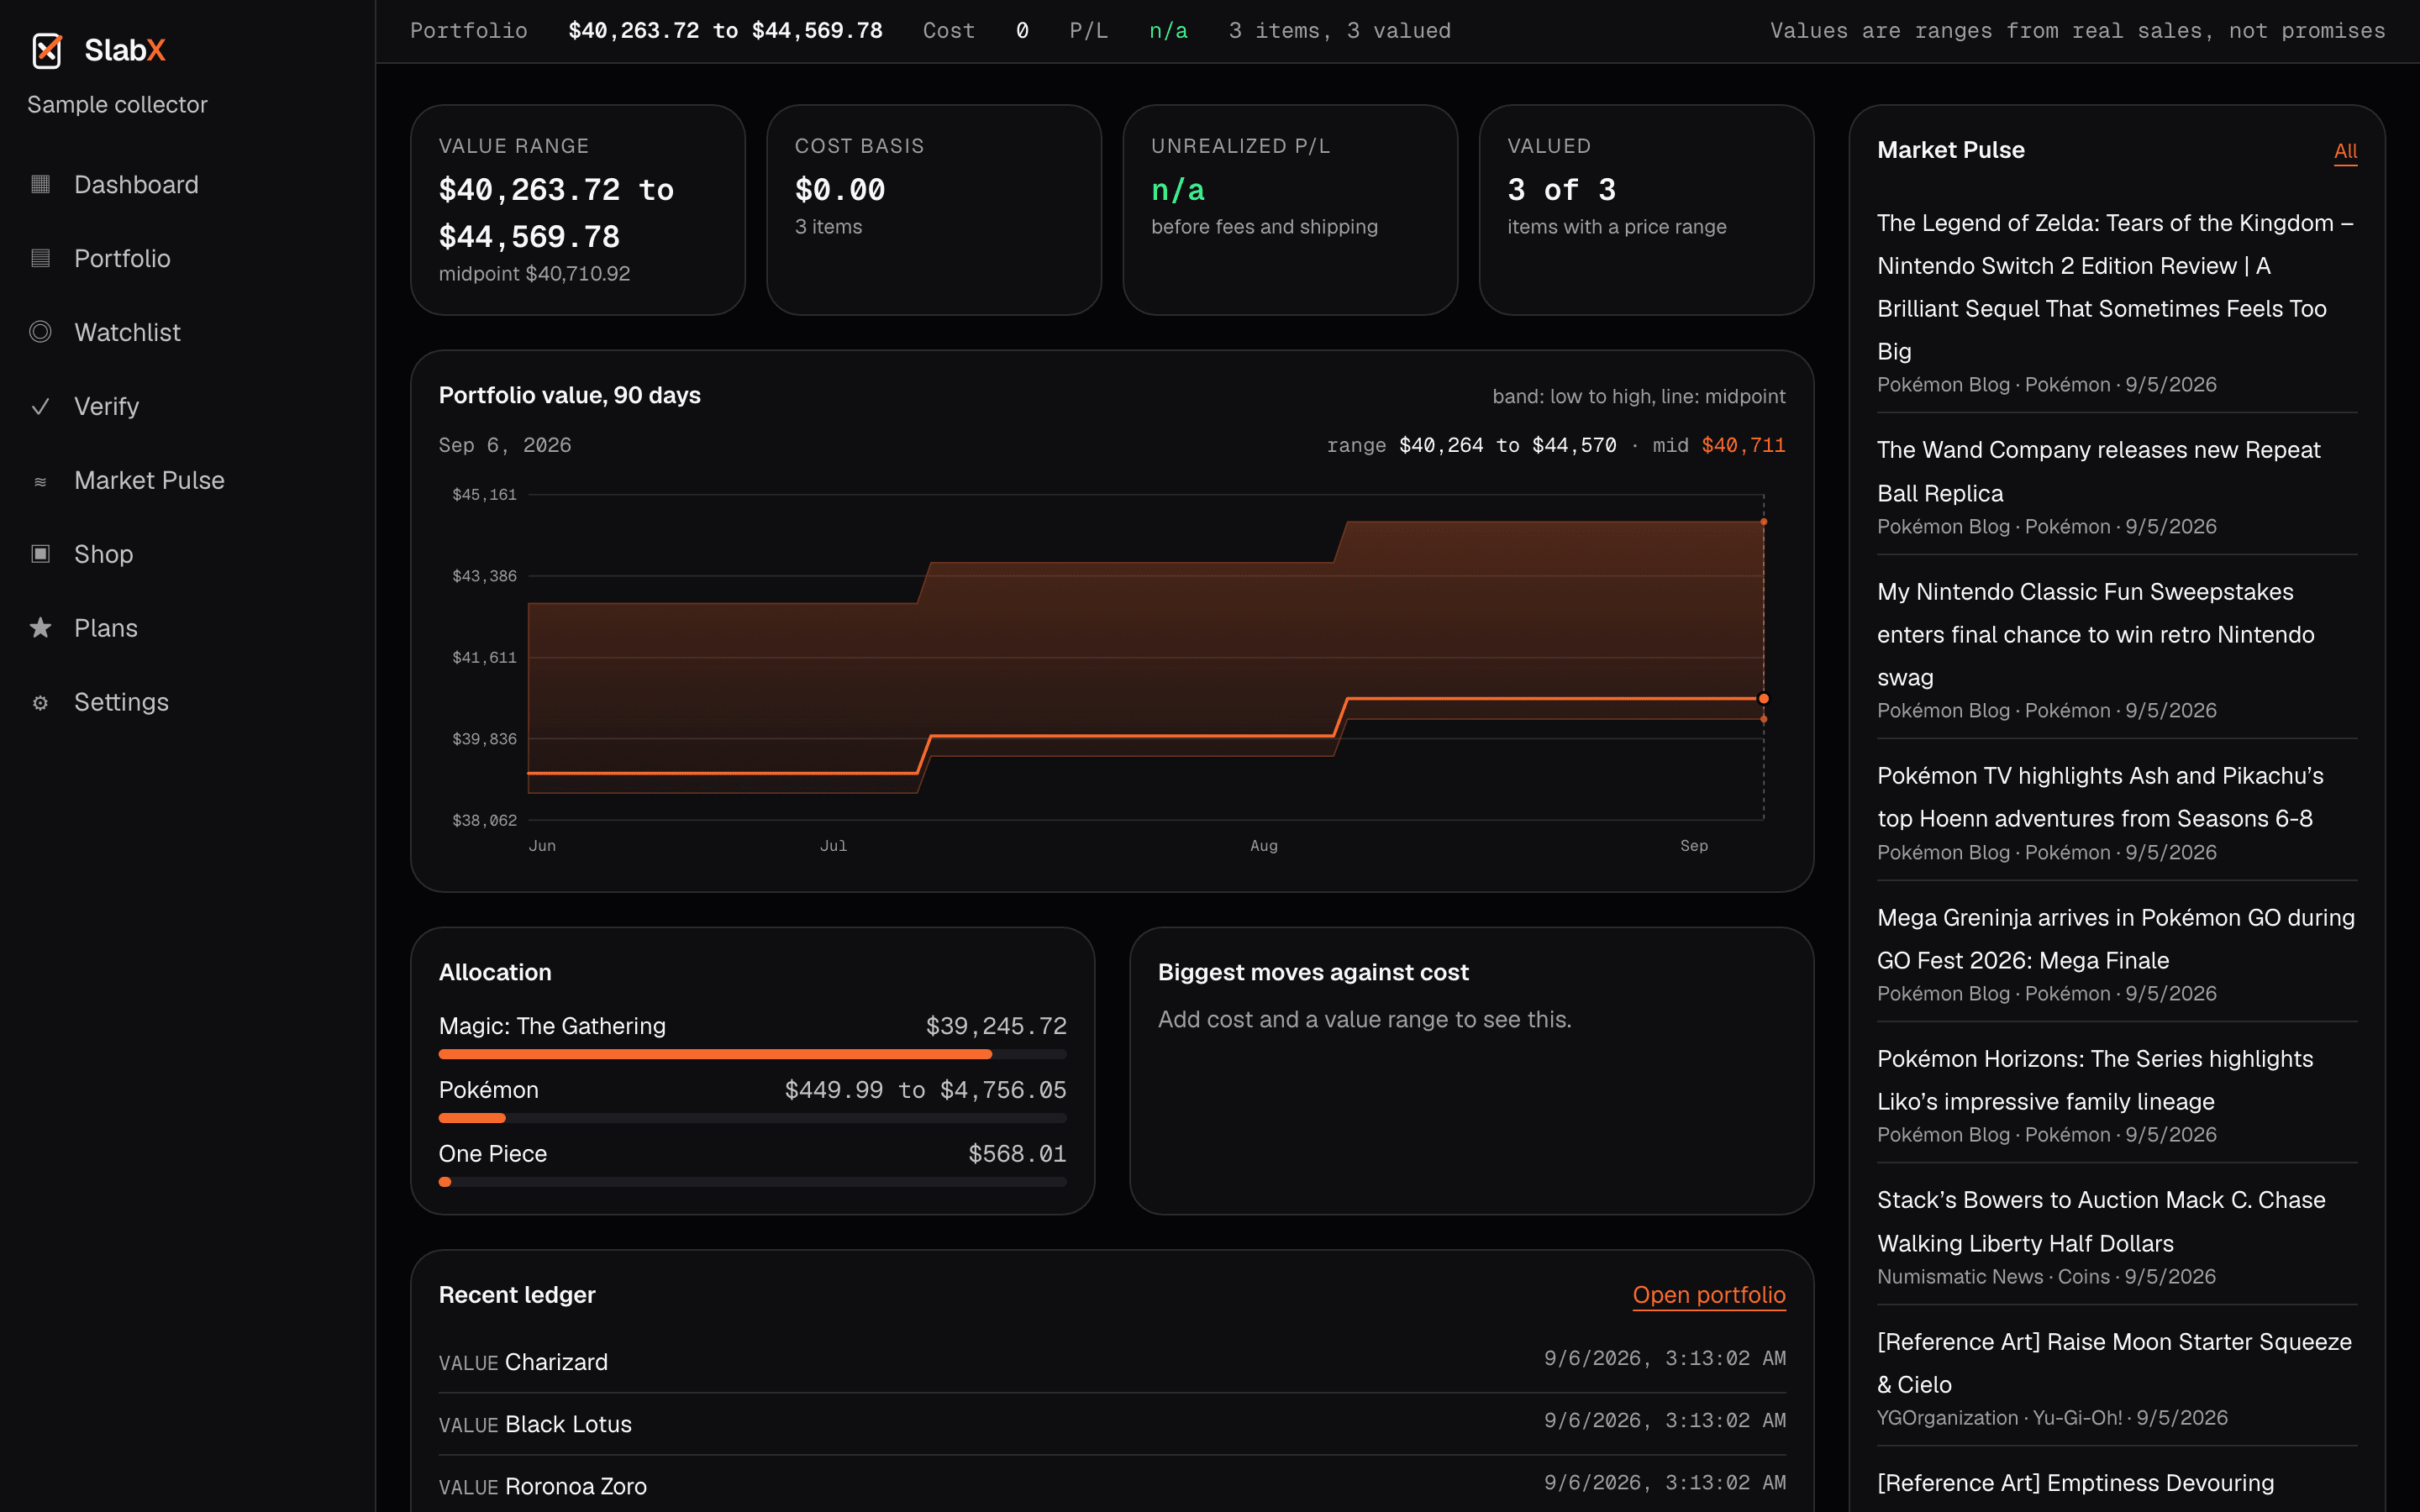Click the midpoint marker on the chart

(1764, 699)
